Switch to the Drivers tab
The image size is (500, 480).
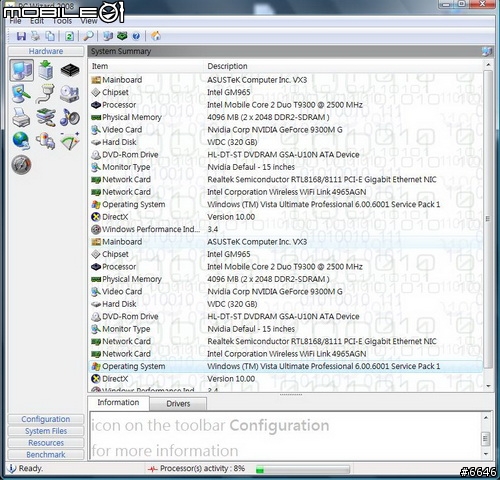178,404
